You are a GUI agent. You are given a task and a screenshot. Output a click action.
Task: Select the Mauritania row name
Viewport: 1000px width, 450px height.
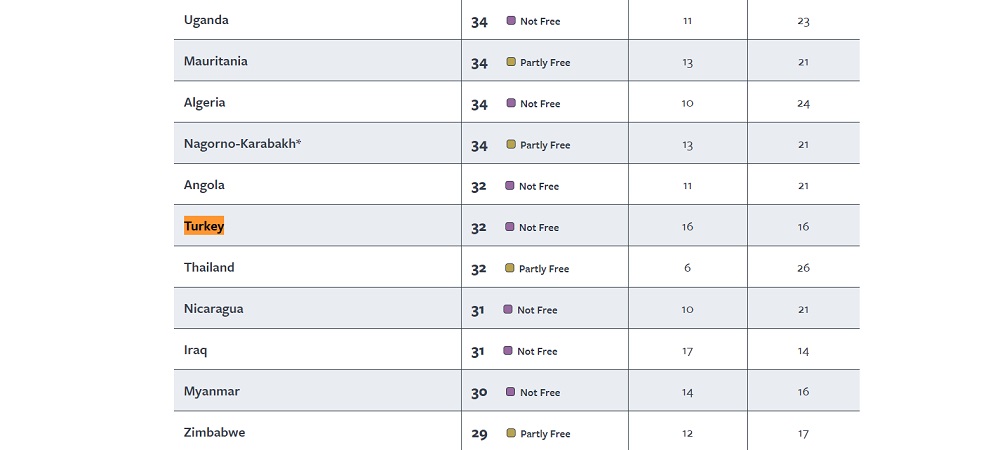[216, 61]
